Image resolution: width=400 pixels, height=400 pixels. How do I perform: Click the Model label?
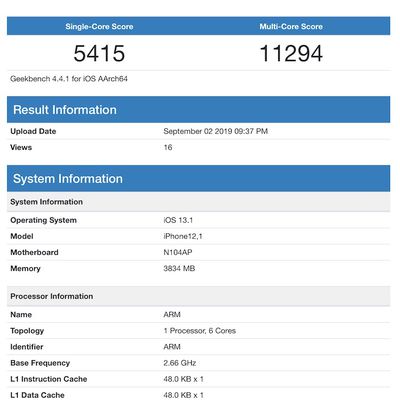tap(22, 236)
